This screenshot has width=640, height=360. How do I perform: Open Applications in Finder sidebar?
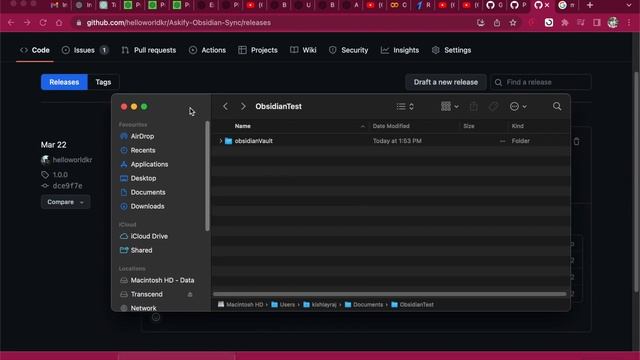point(149,164)
